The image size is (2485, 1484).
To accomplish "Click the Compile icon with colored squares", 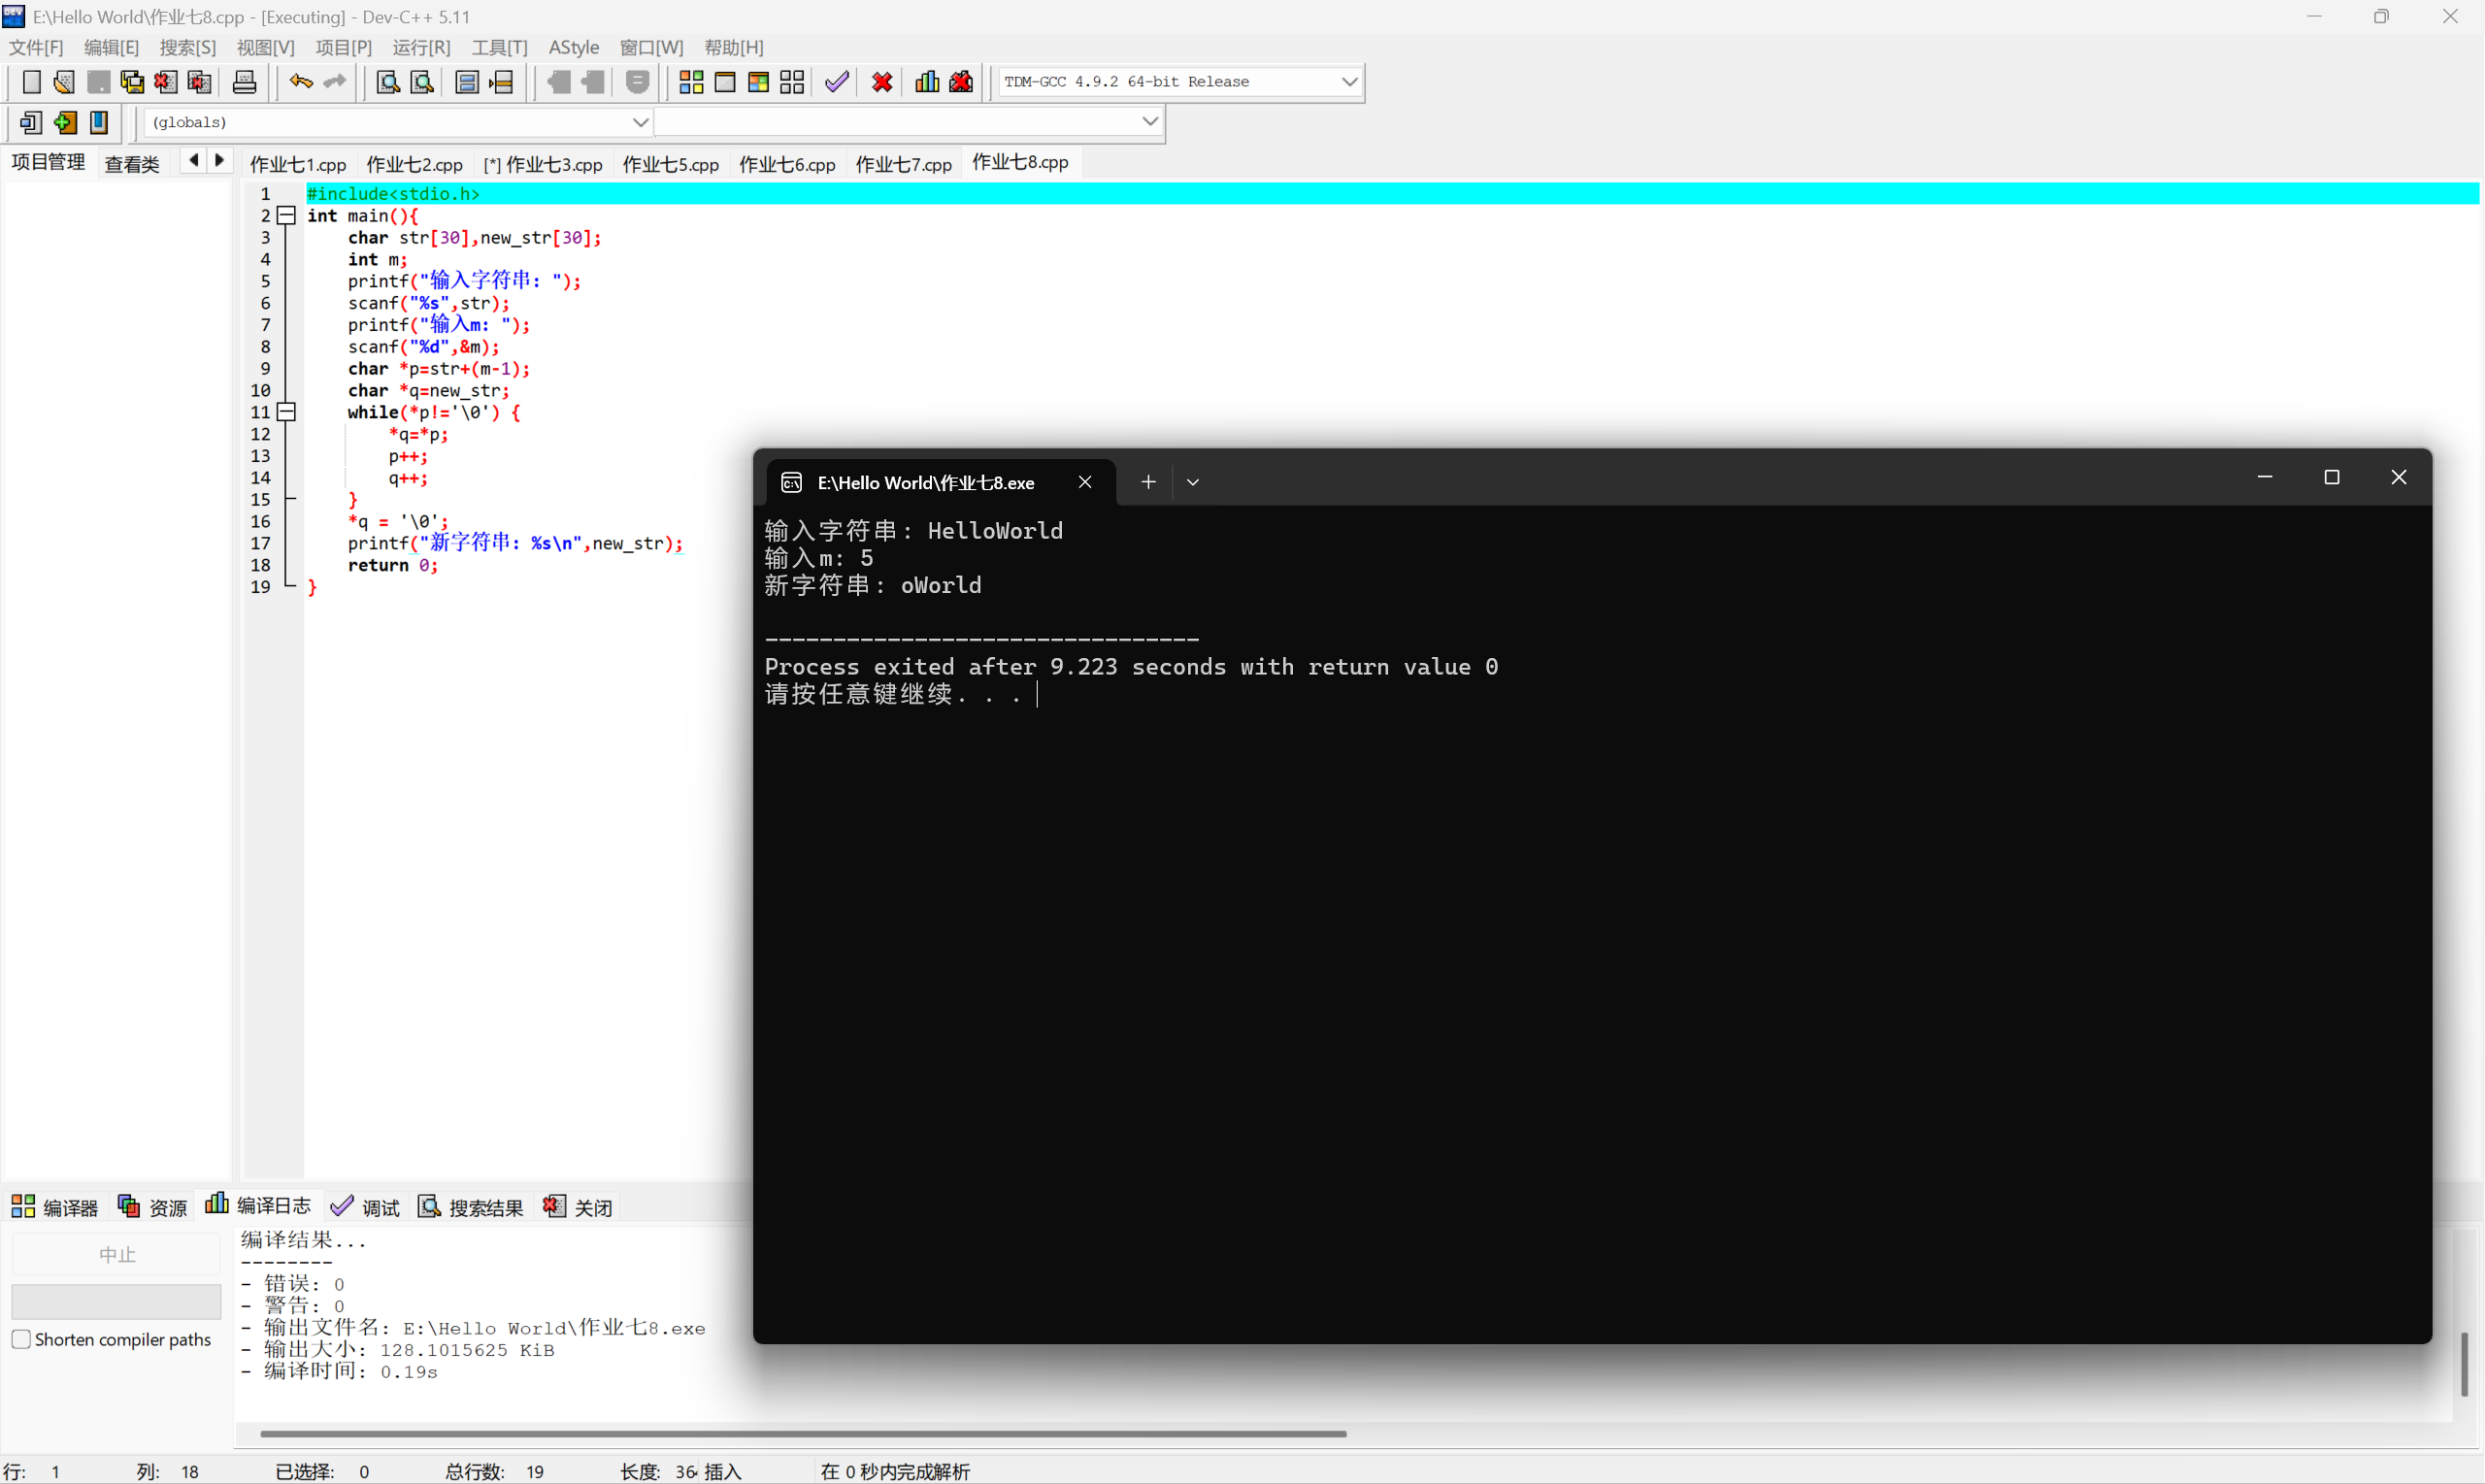I will [691, 82].
